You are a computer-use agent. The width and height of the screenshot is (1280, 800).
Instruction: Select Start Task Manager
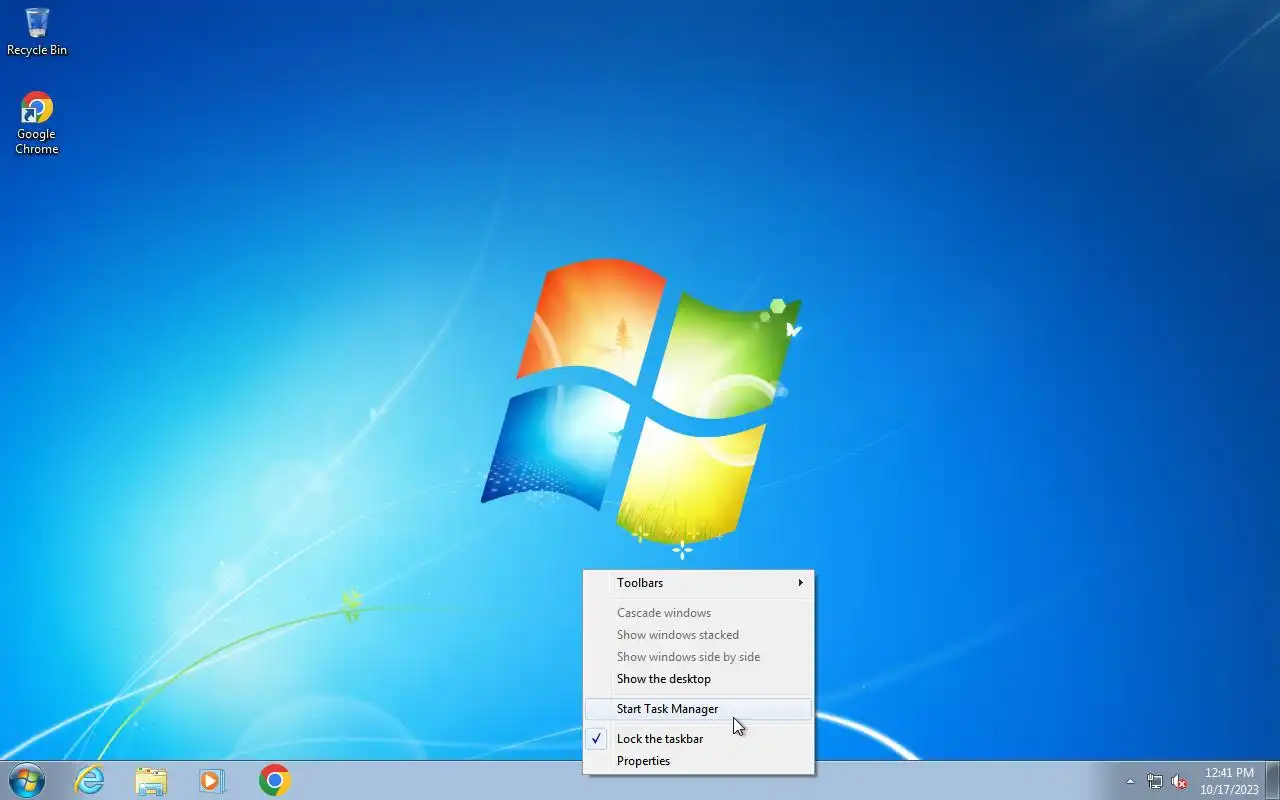[x=699, y=709]
